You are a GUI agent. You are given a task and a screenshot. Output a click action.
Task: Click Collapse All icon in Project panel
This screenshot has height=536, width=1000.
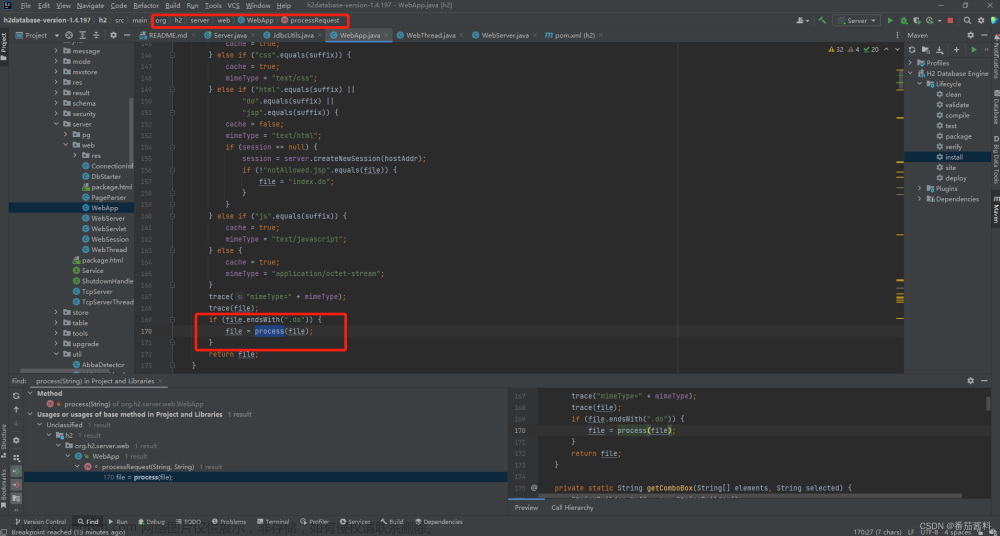point(95,35)
